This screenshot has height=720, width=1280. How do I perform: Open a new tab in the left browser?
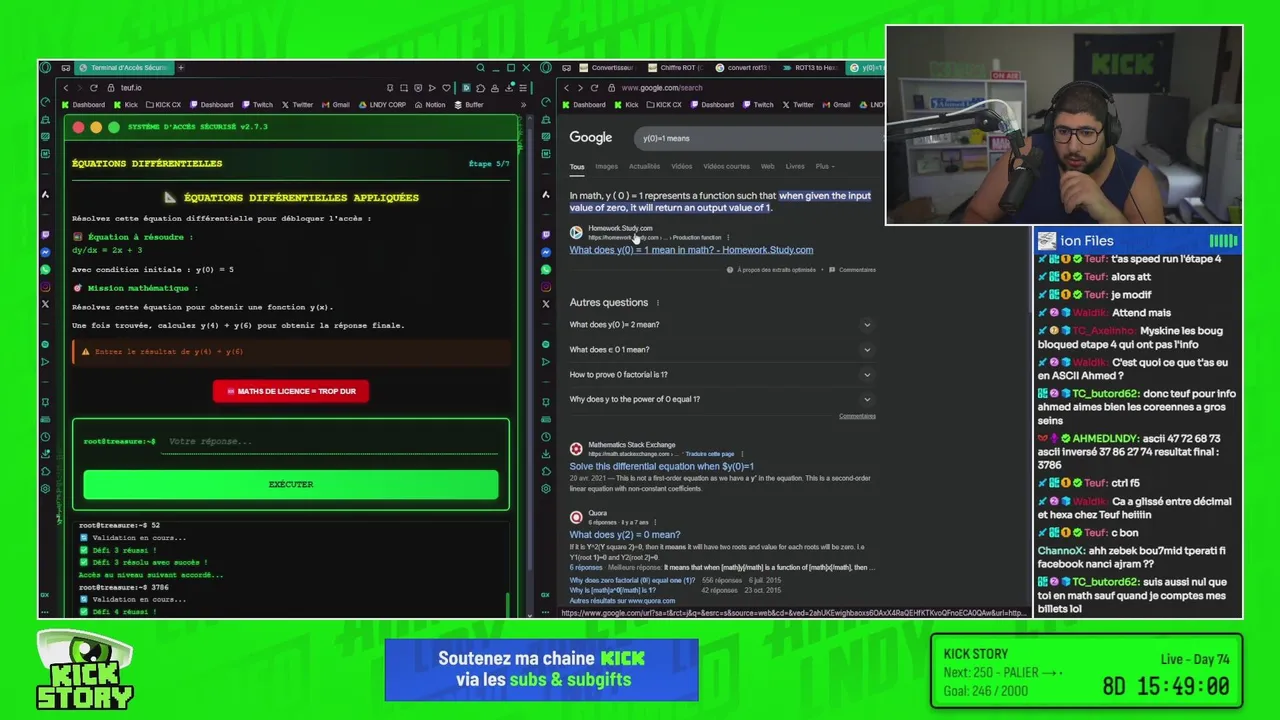181,68
